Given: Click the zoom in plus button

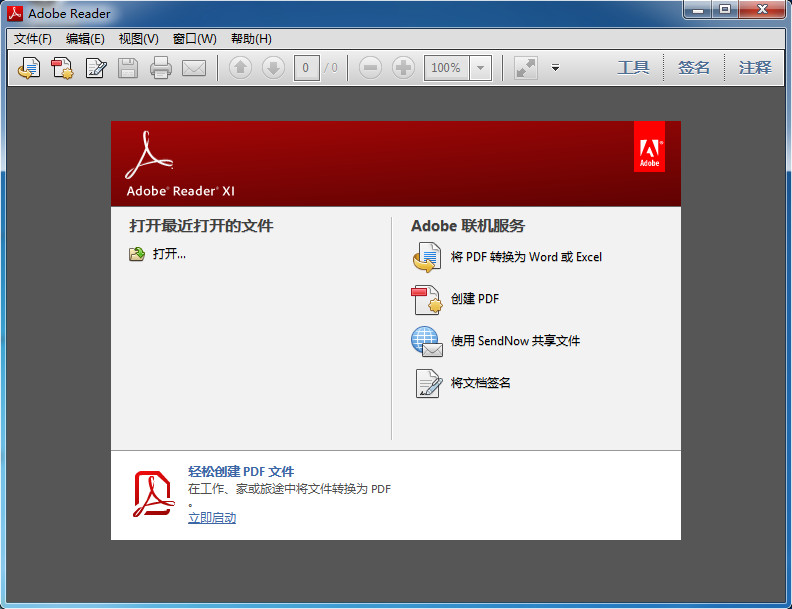Looking at the screenshot, I should tap(403, 68).
